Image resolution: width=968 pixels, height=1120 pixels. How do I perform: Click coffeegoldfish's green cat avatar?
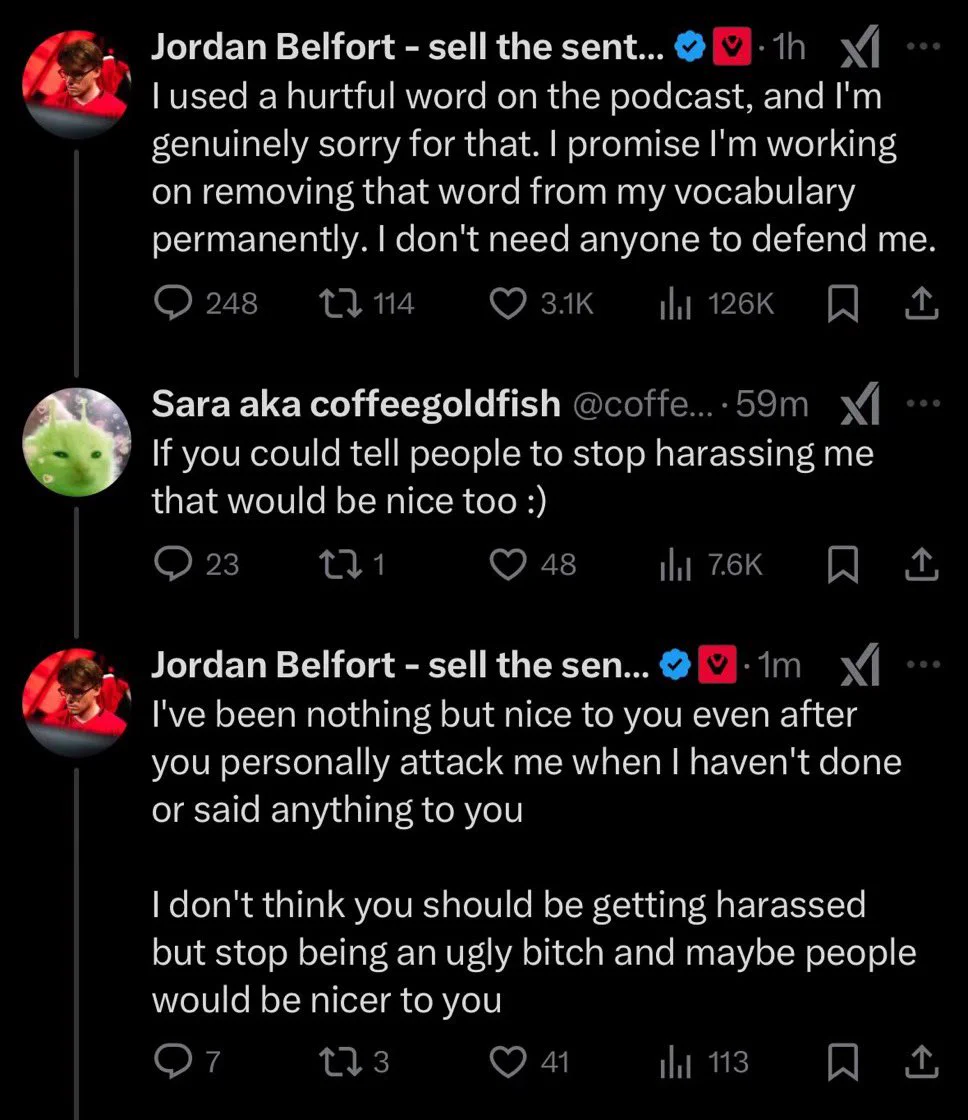77,442
